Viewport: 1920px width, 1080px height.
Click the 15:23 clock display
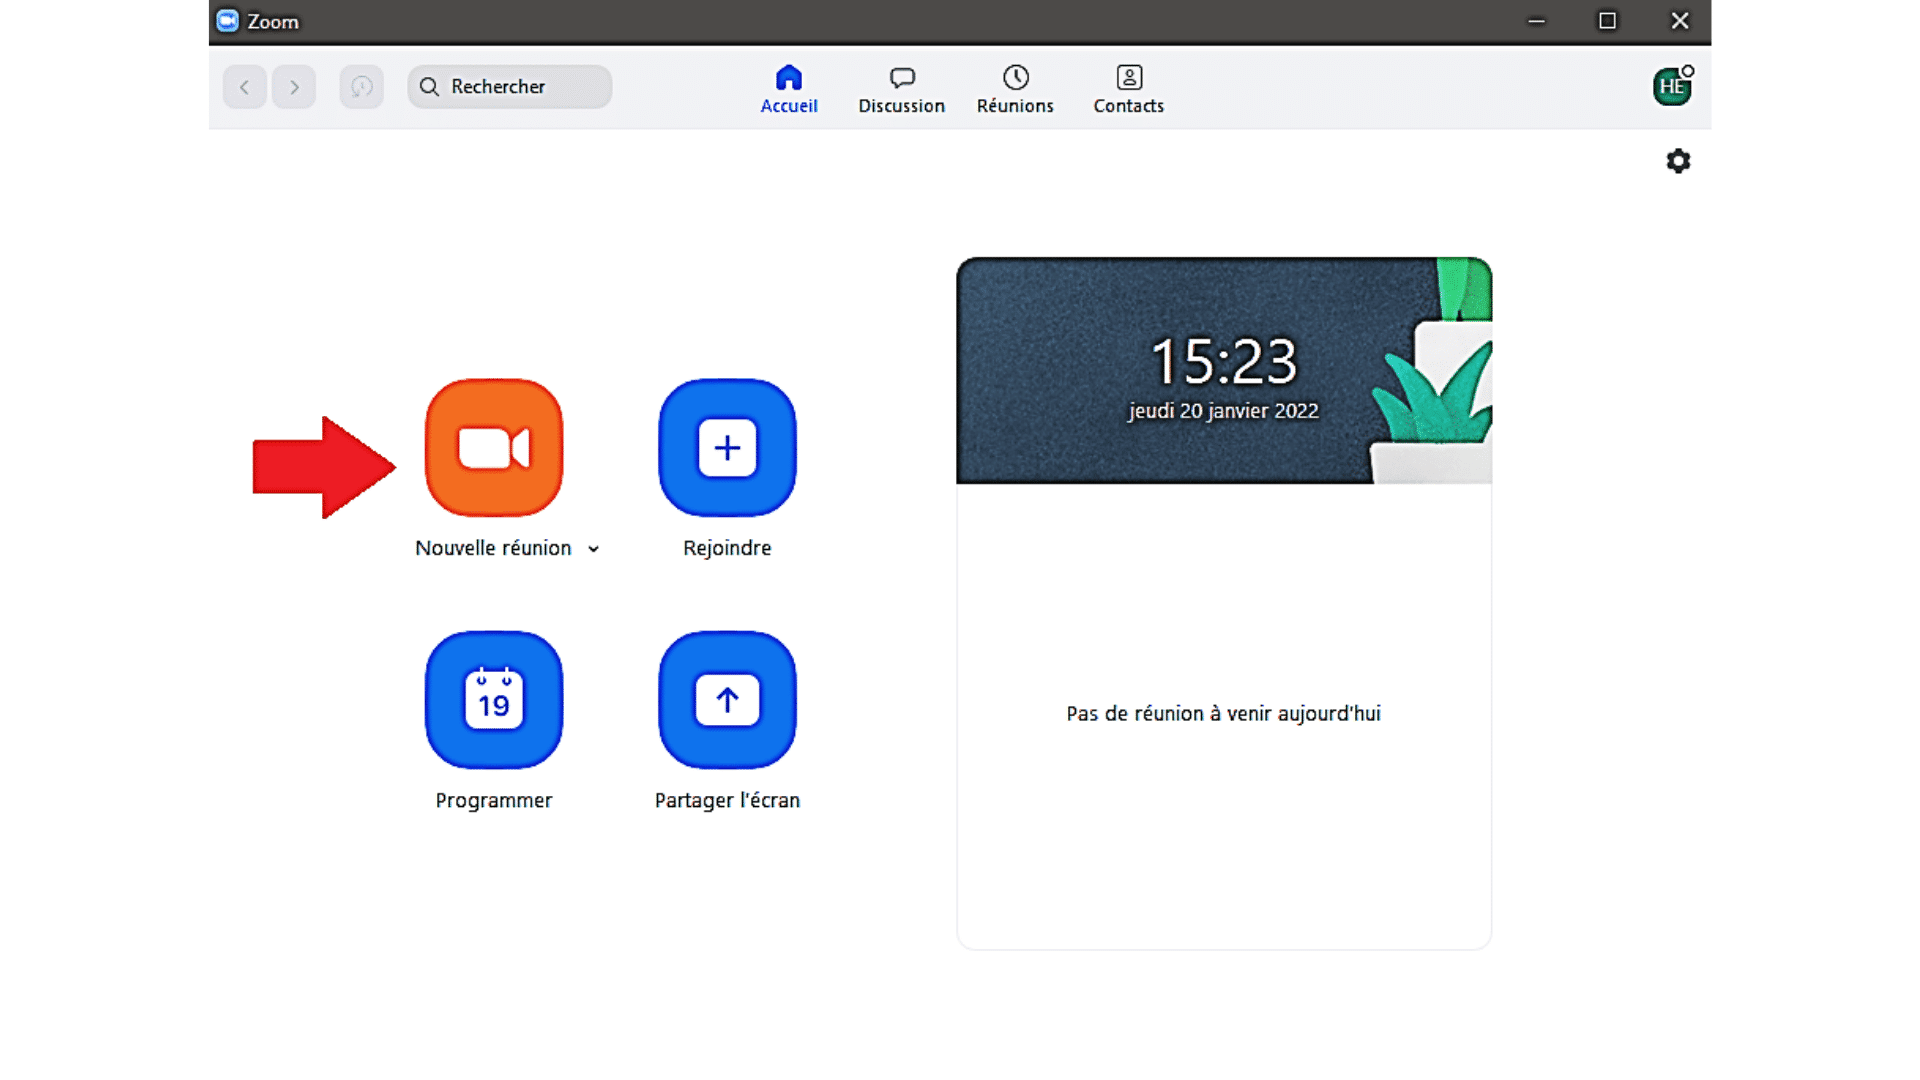point(1224,361)
